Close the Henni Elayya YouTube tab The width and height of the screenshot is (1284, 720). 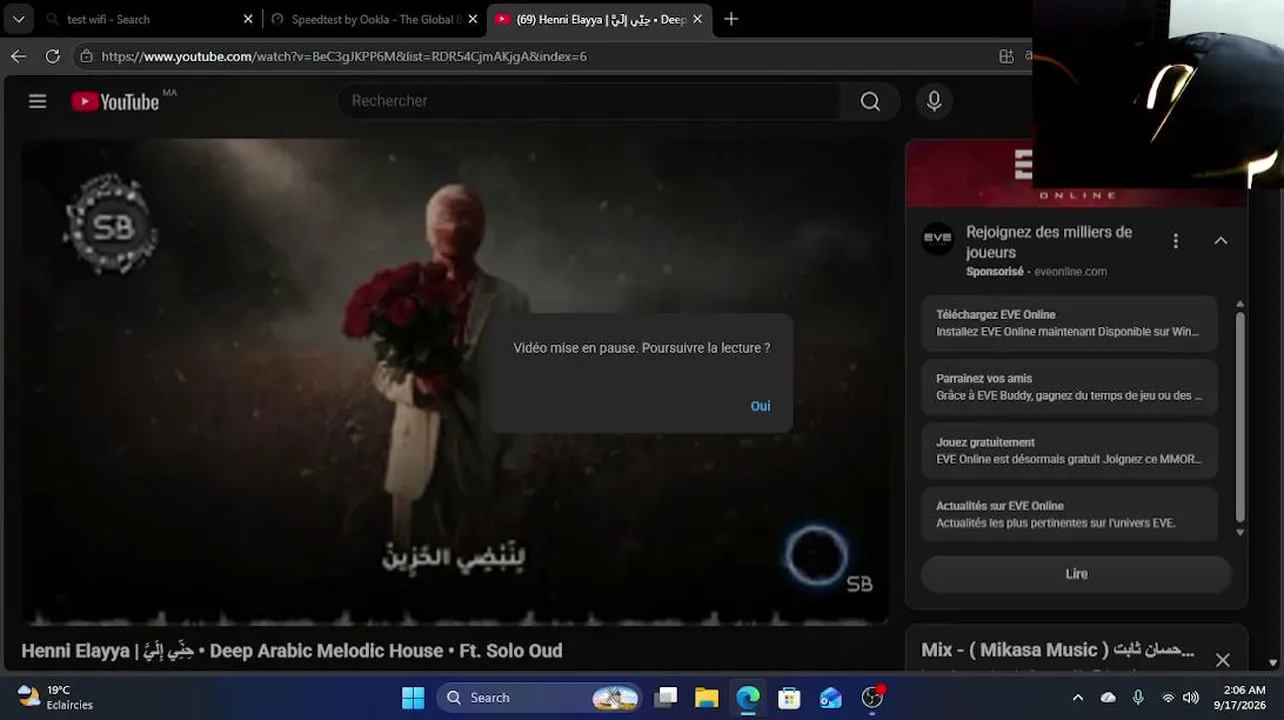tap(698, 19)
